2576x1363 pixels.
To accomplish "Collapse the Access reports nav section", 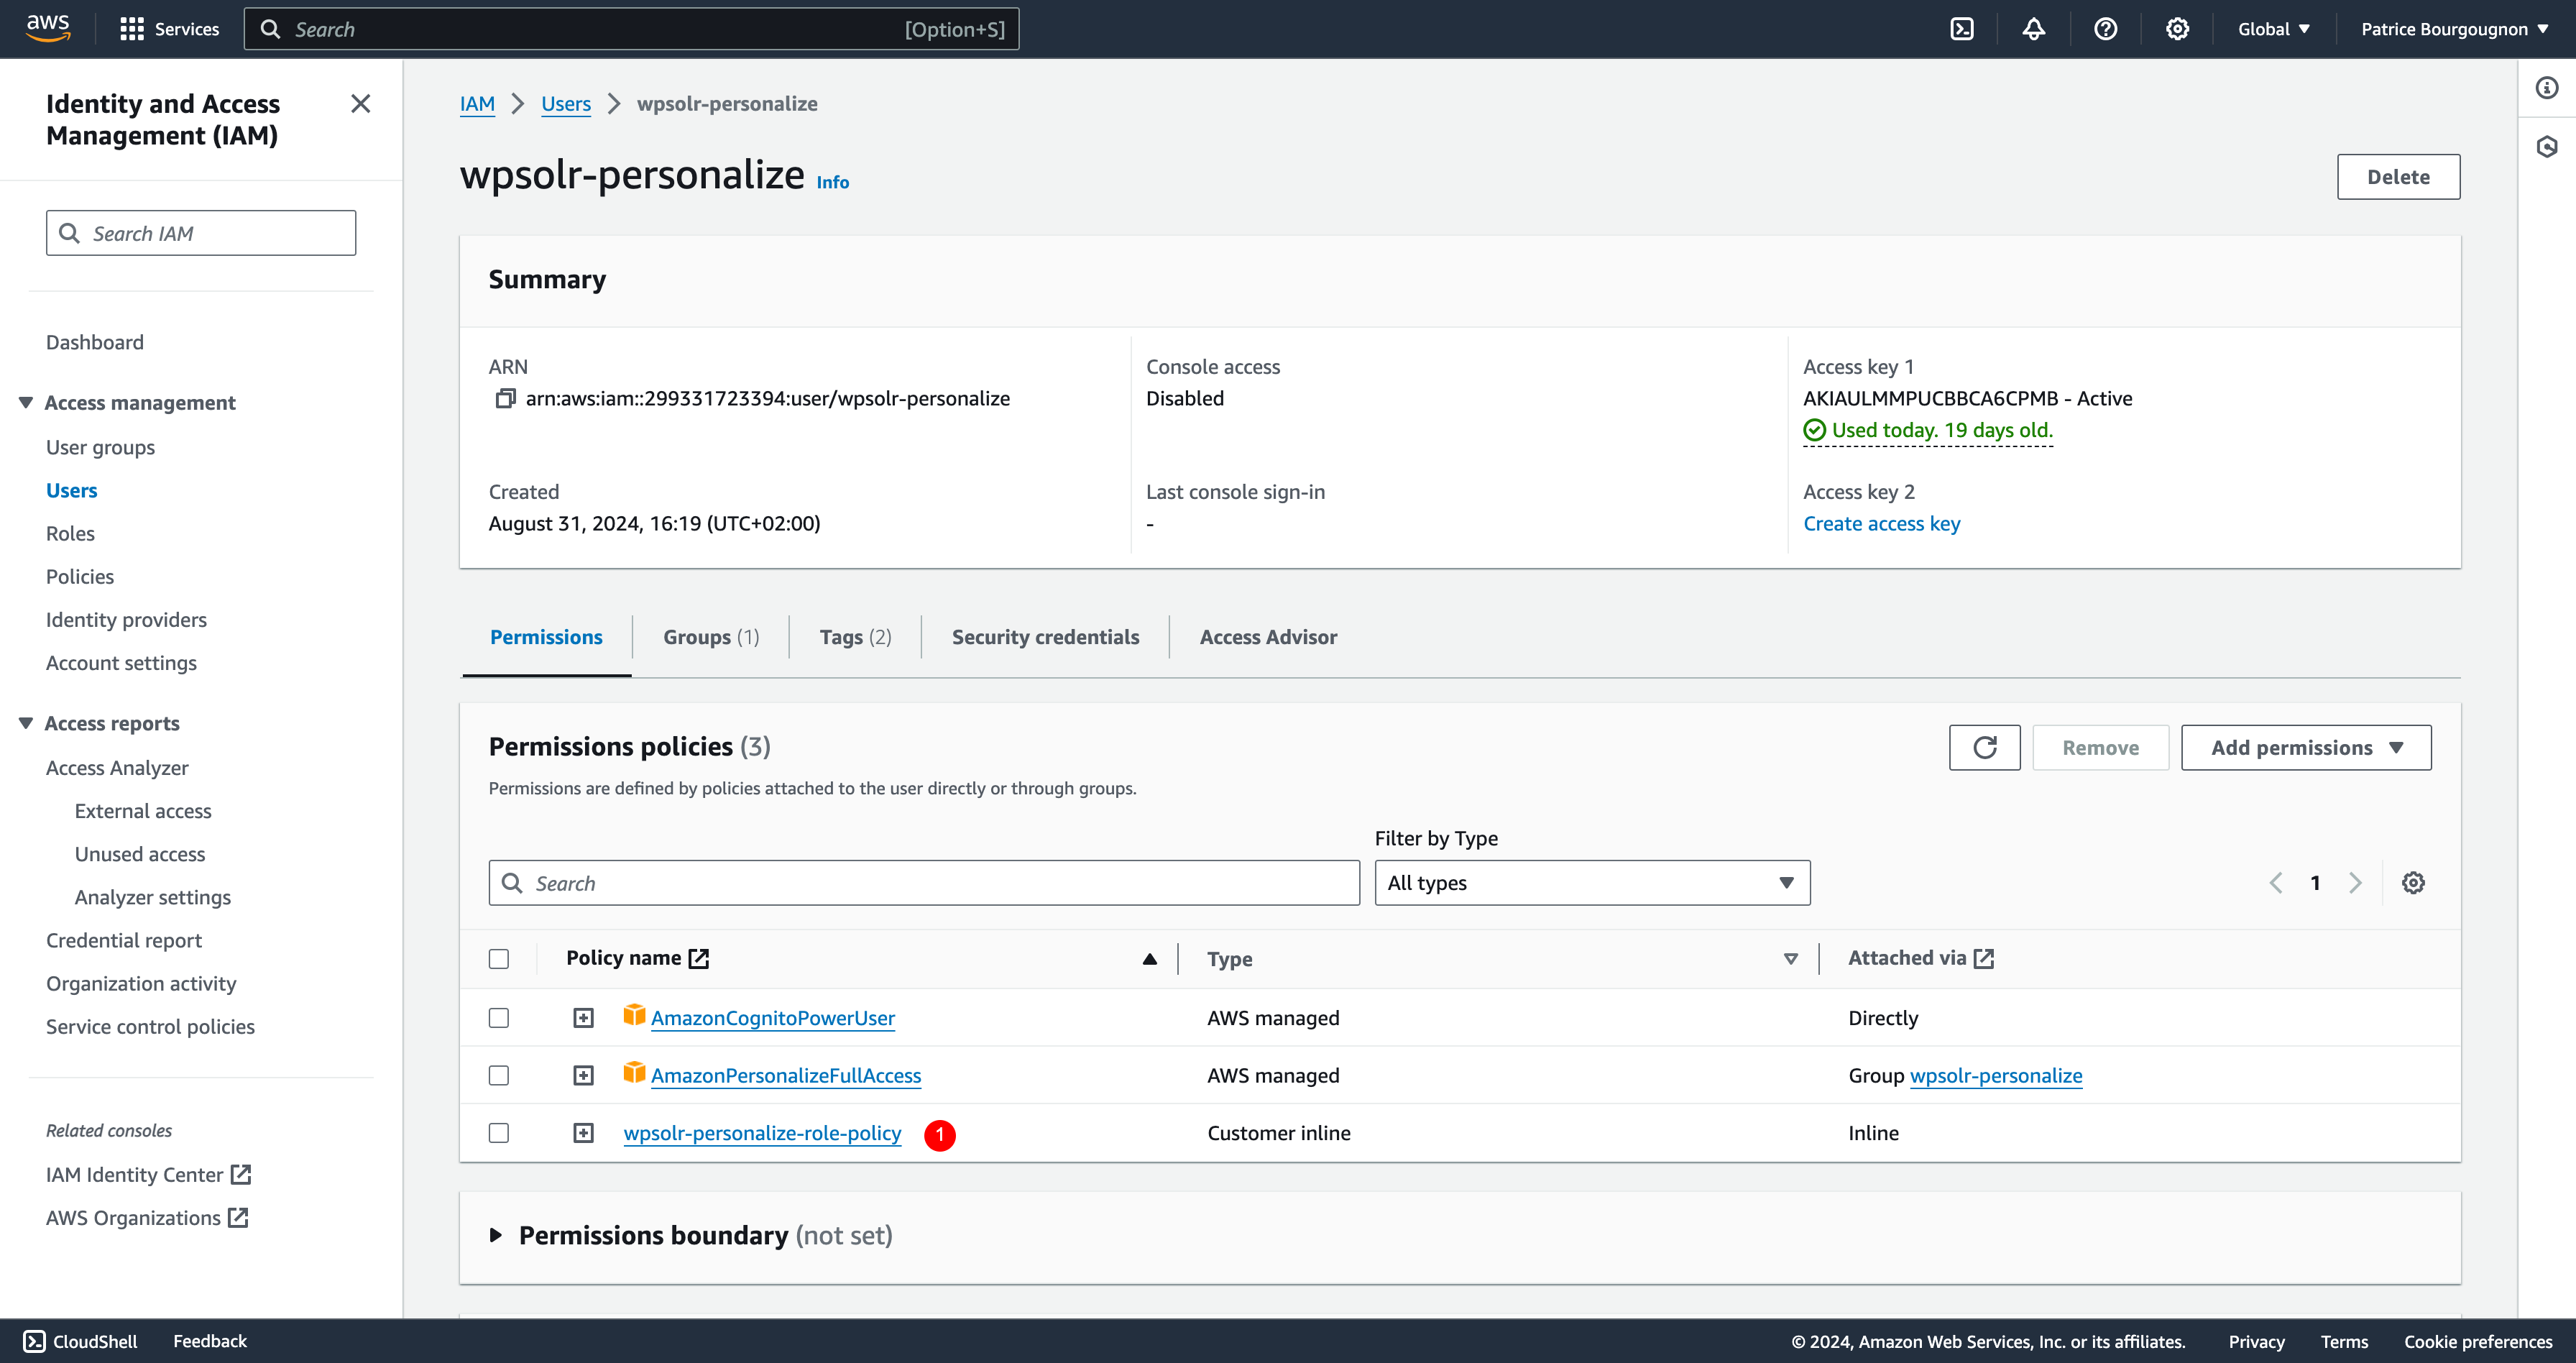I will click(x=26, y=723).
